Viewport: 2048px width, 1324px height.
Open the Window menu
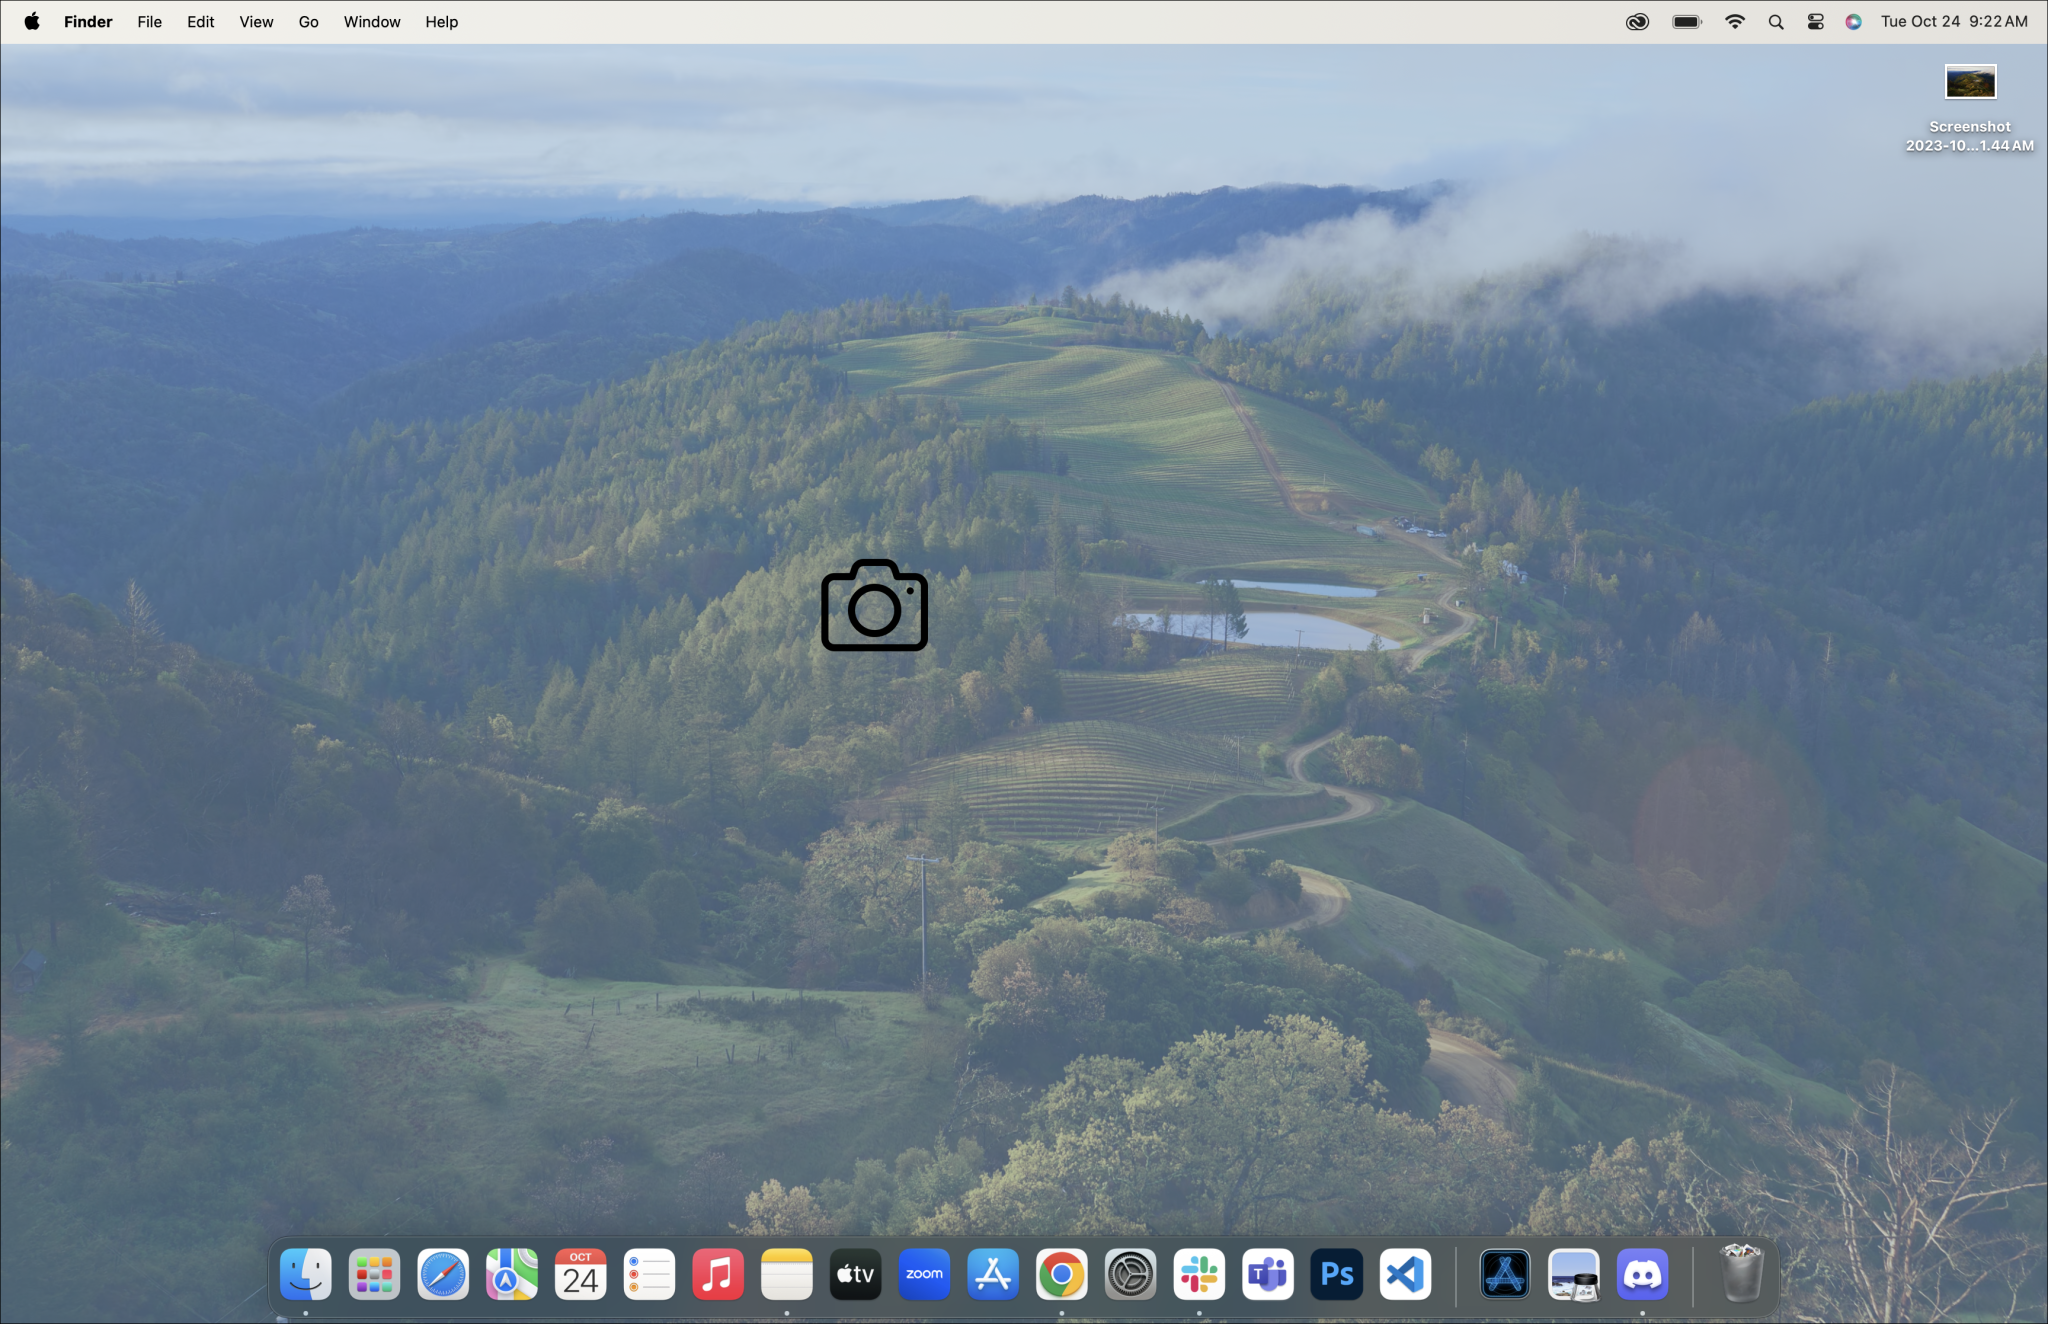pyautogui.click(x=372, y=21)
